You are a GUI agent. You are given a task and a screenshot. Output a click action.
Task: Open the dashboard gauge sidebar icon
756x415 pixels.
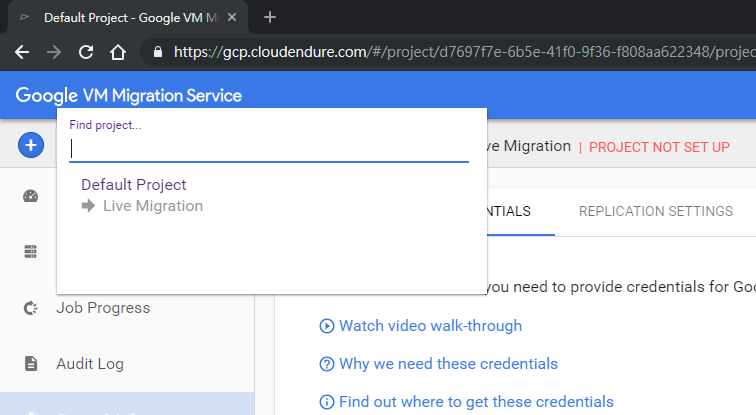click(x=30, y=196)
